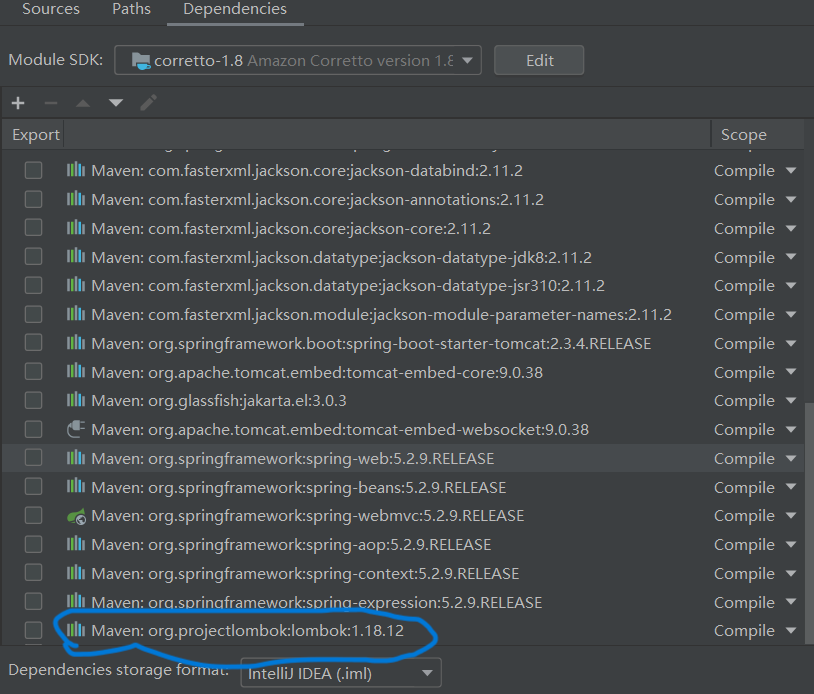Check Export box for spring-context

(34, 573)
